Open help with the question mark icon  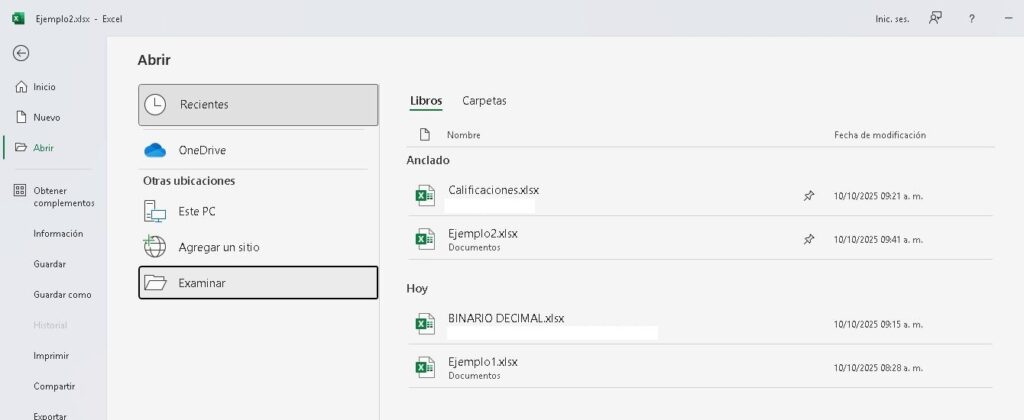coord(972,19)
